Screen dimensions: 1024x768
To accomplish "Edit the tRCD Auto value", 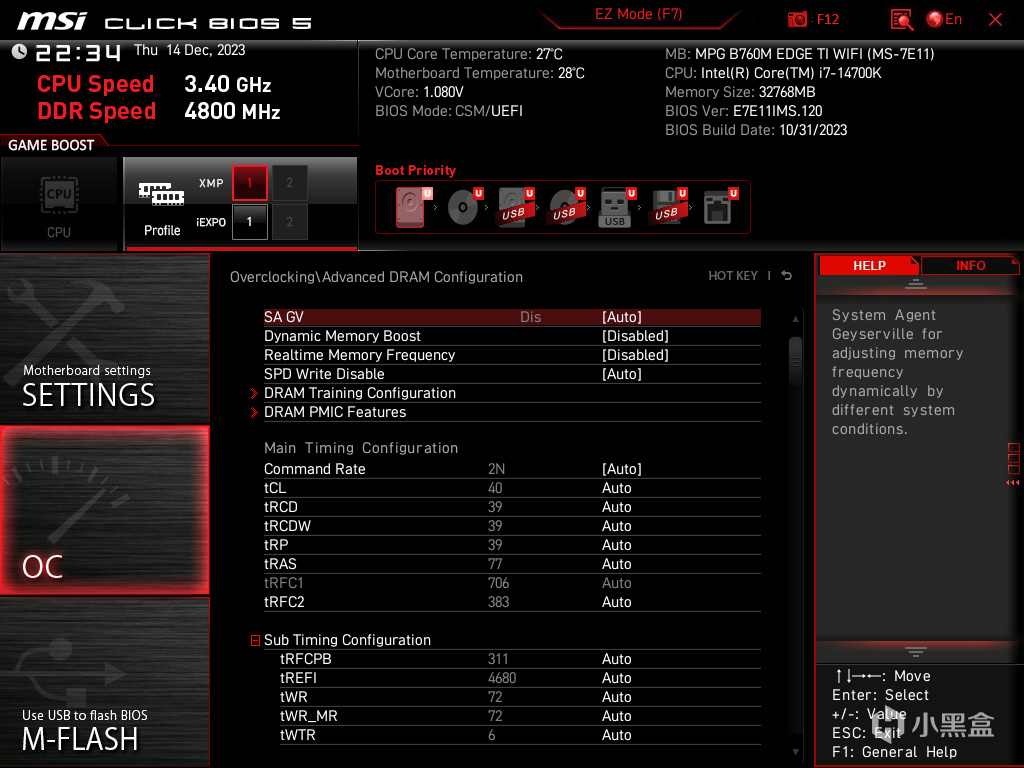I will pos(616,507).
